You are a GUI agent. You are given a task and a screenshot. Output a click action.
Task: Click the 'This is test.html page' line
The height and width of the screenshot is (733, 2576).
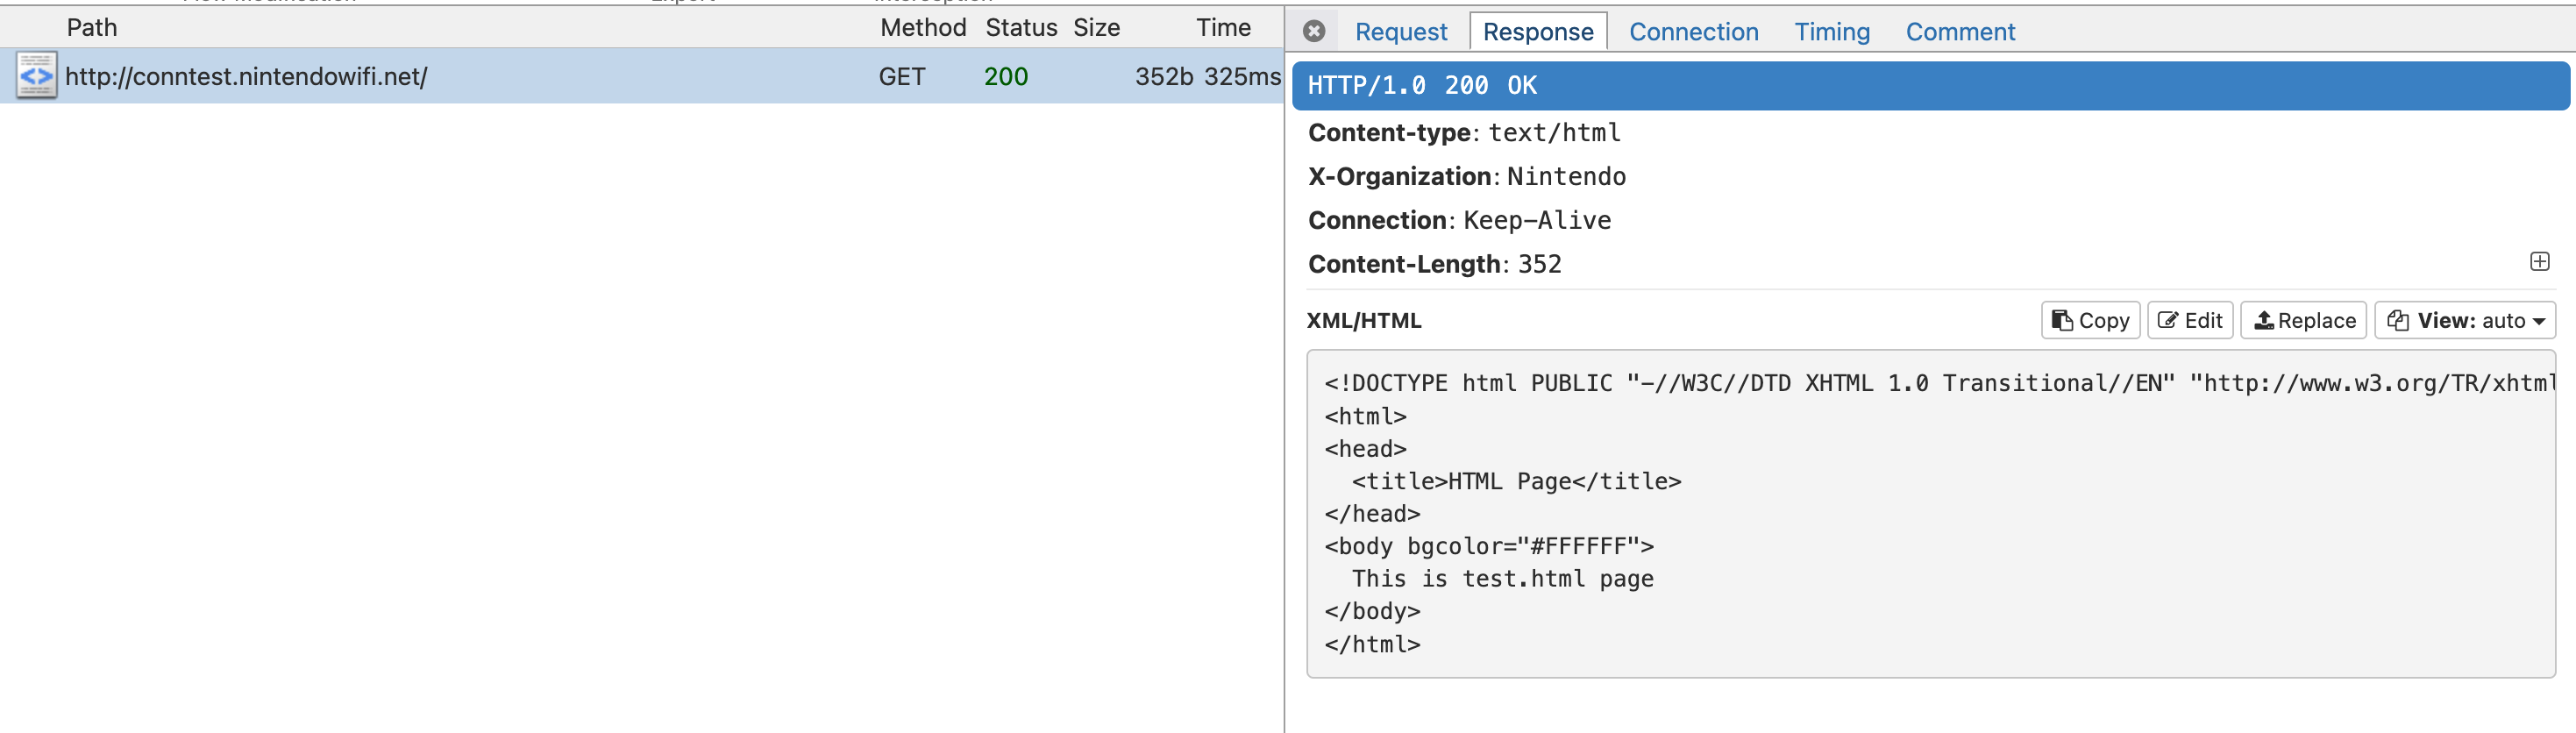[x=1502, y=578]
